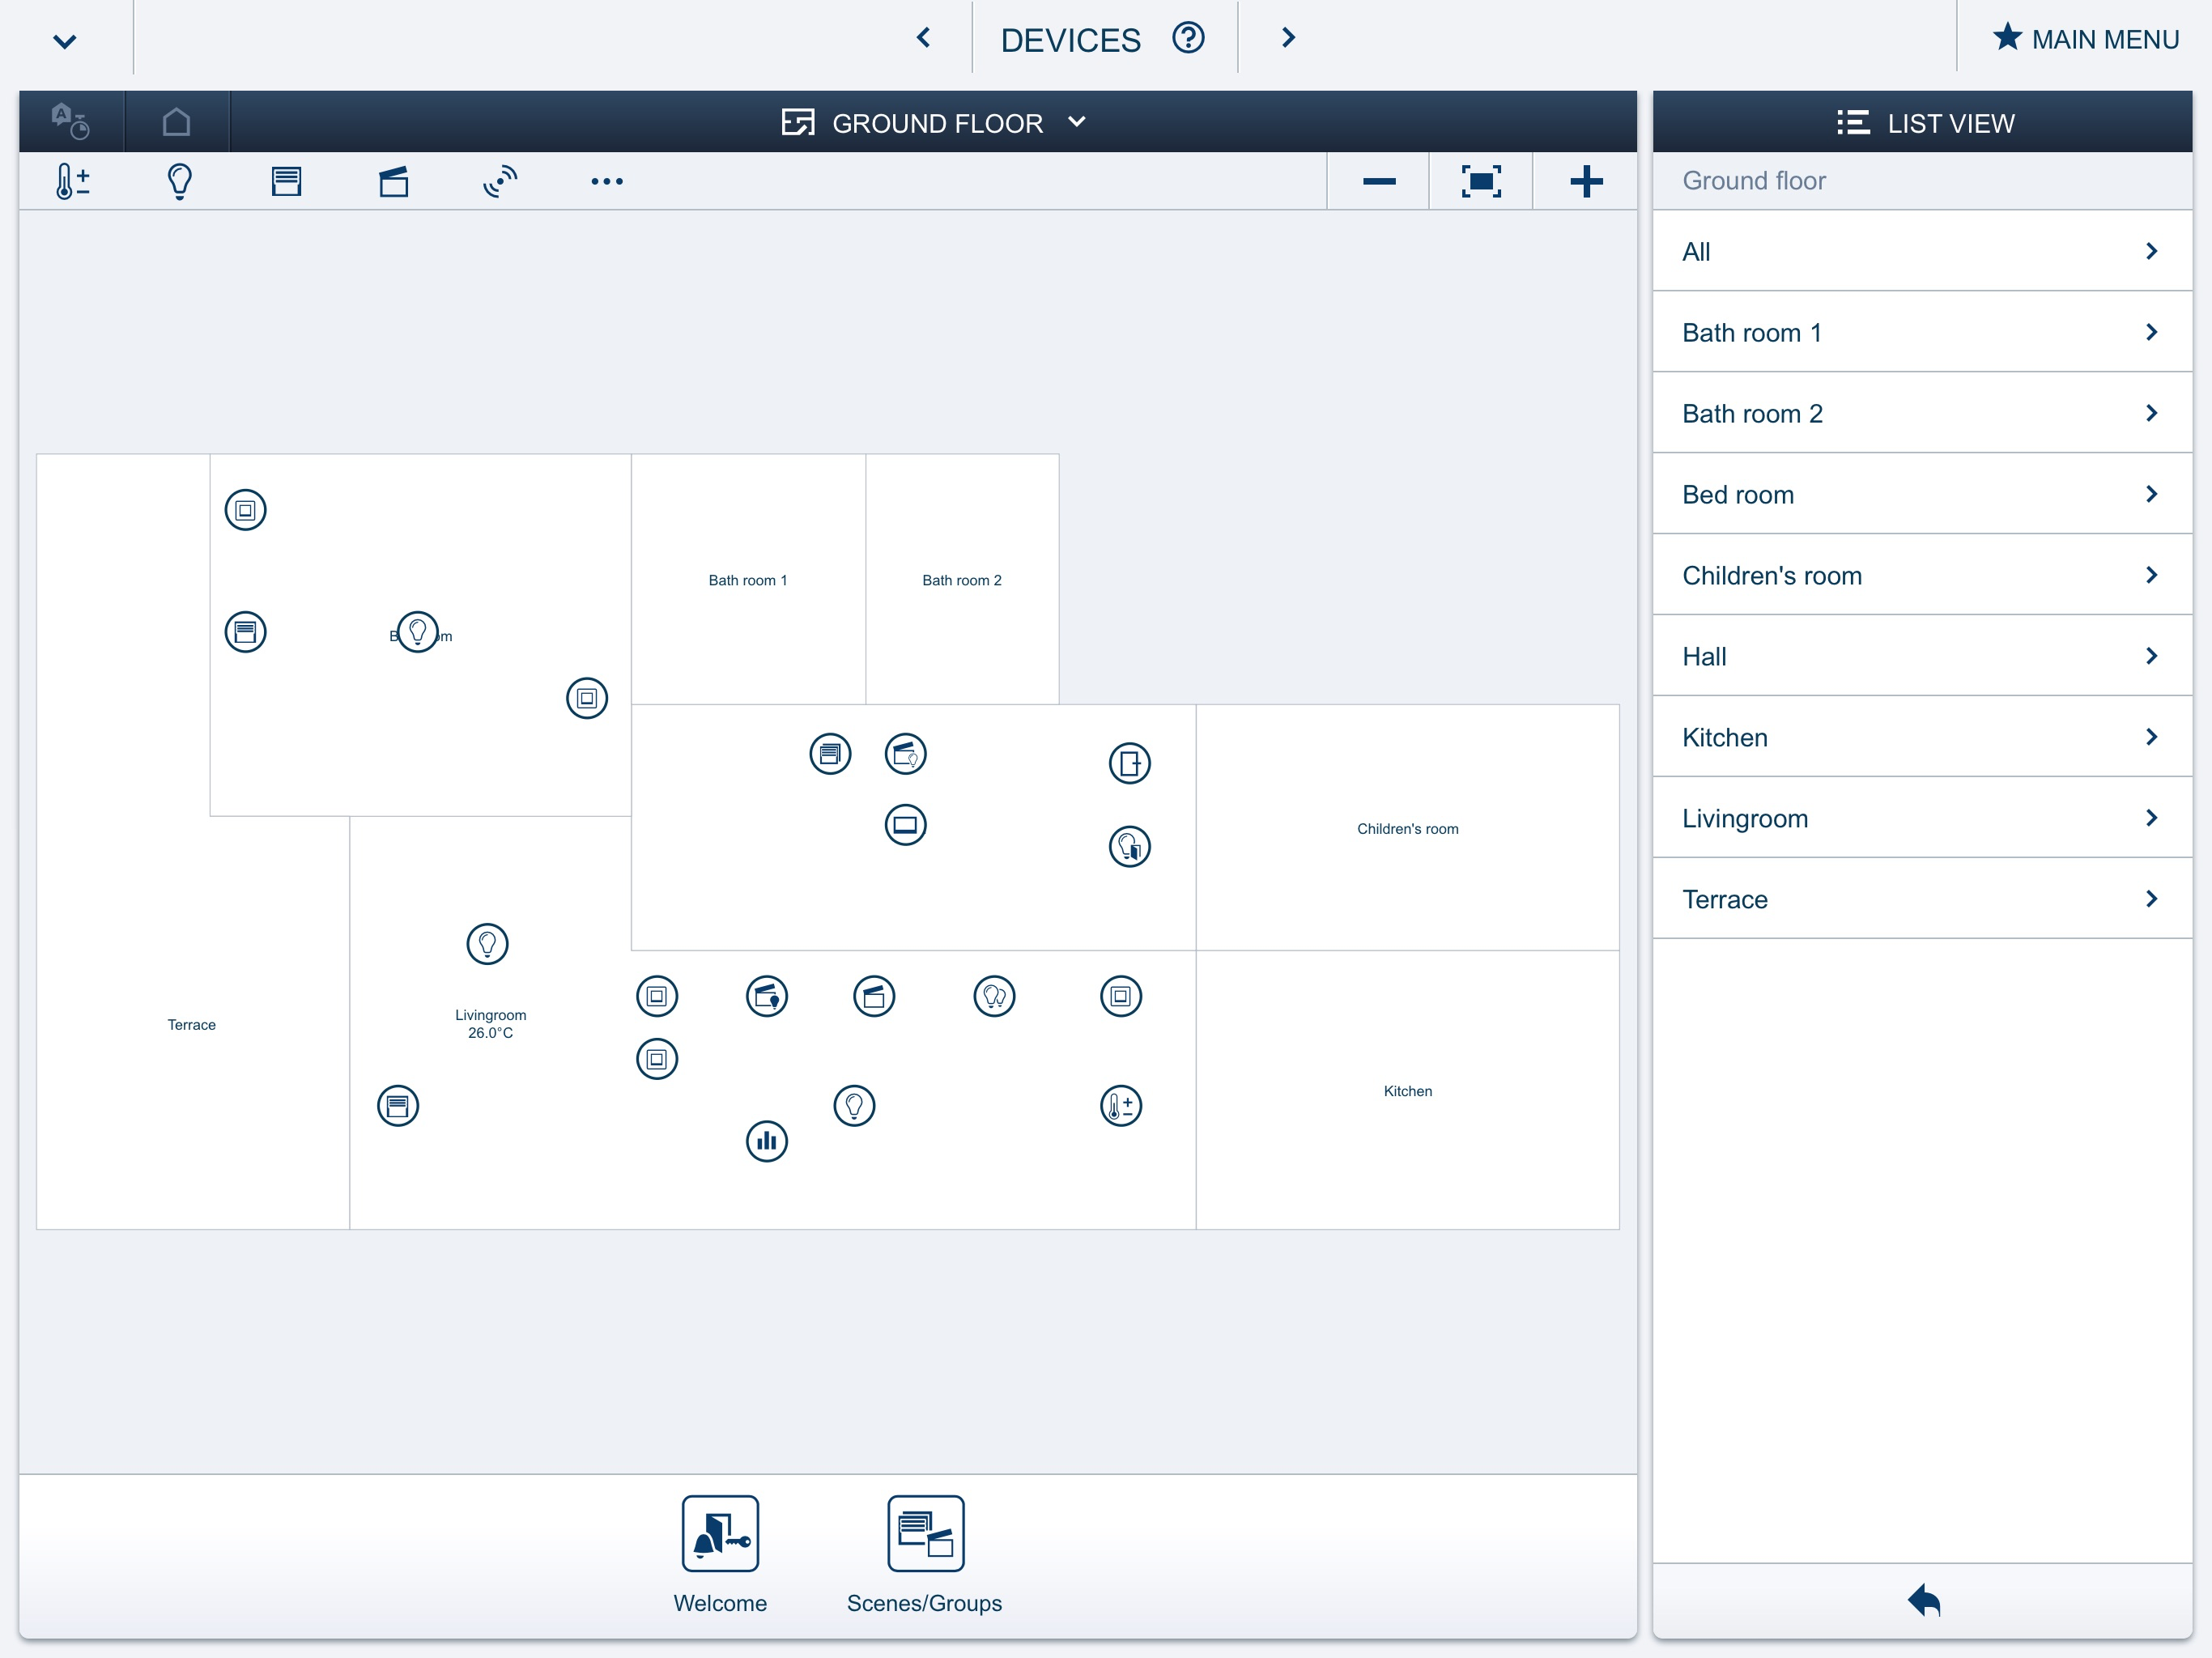Click the Ground floor list heading
The height and width of the screenshot is (1658, 2212).
[1753, 181]
